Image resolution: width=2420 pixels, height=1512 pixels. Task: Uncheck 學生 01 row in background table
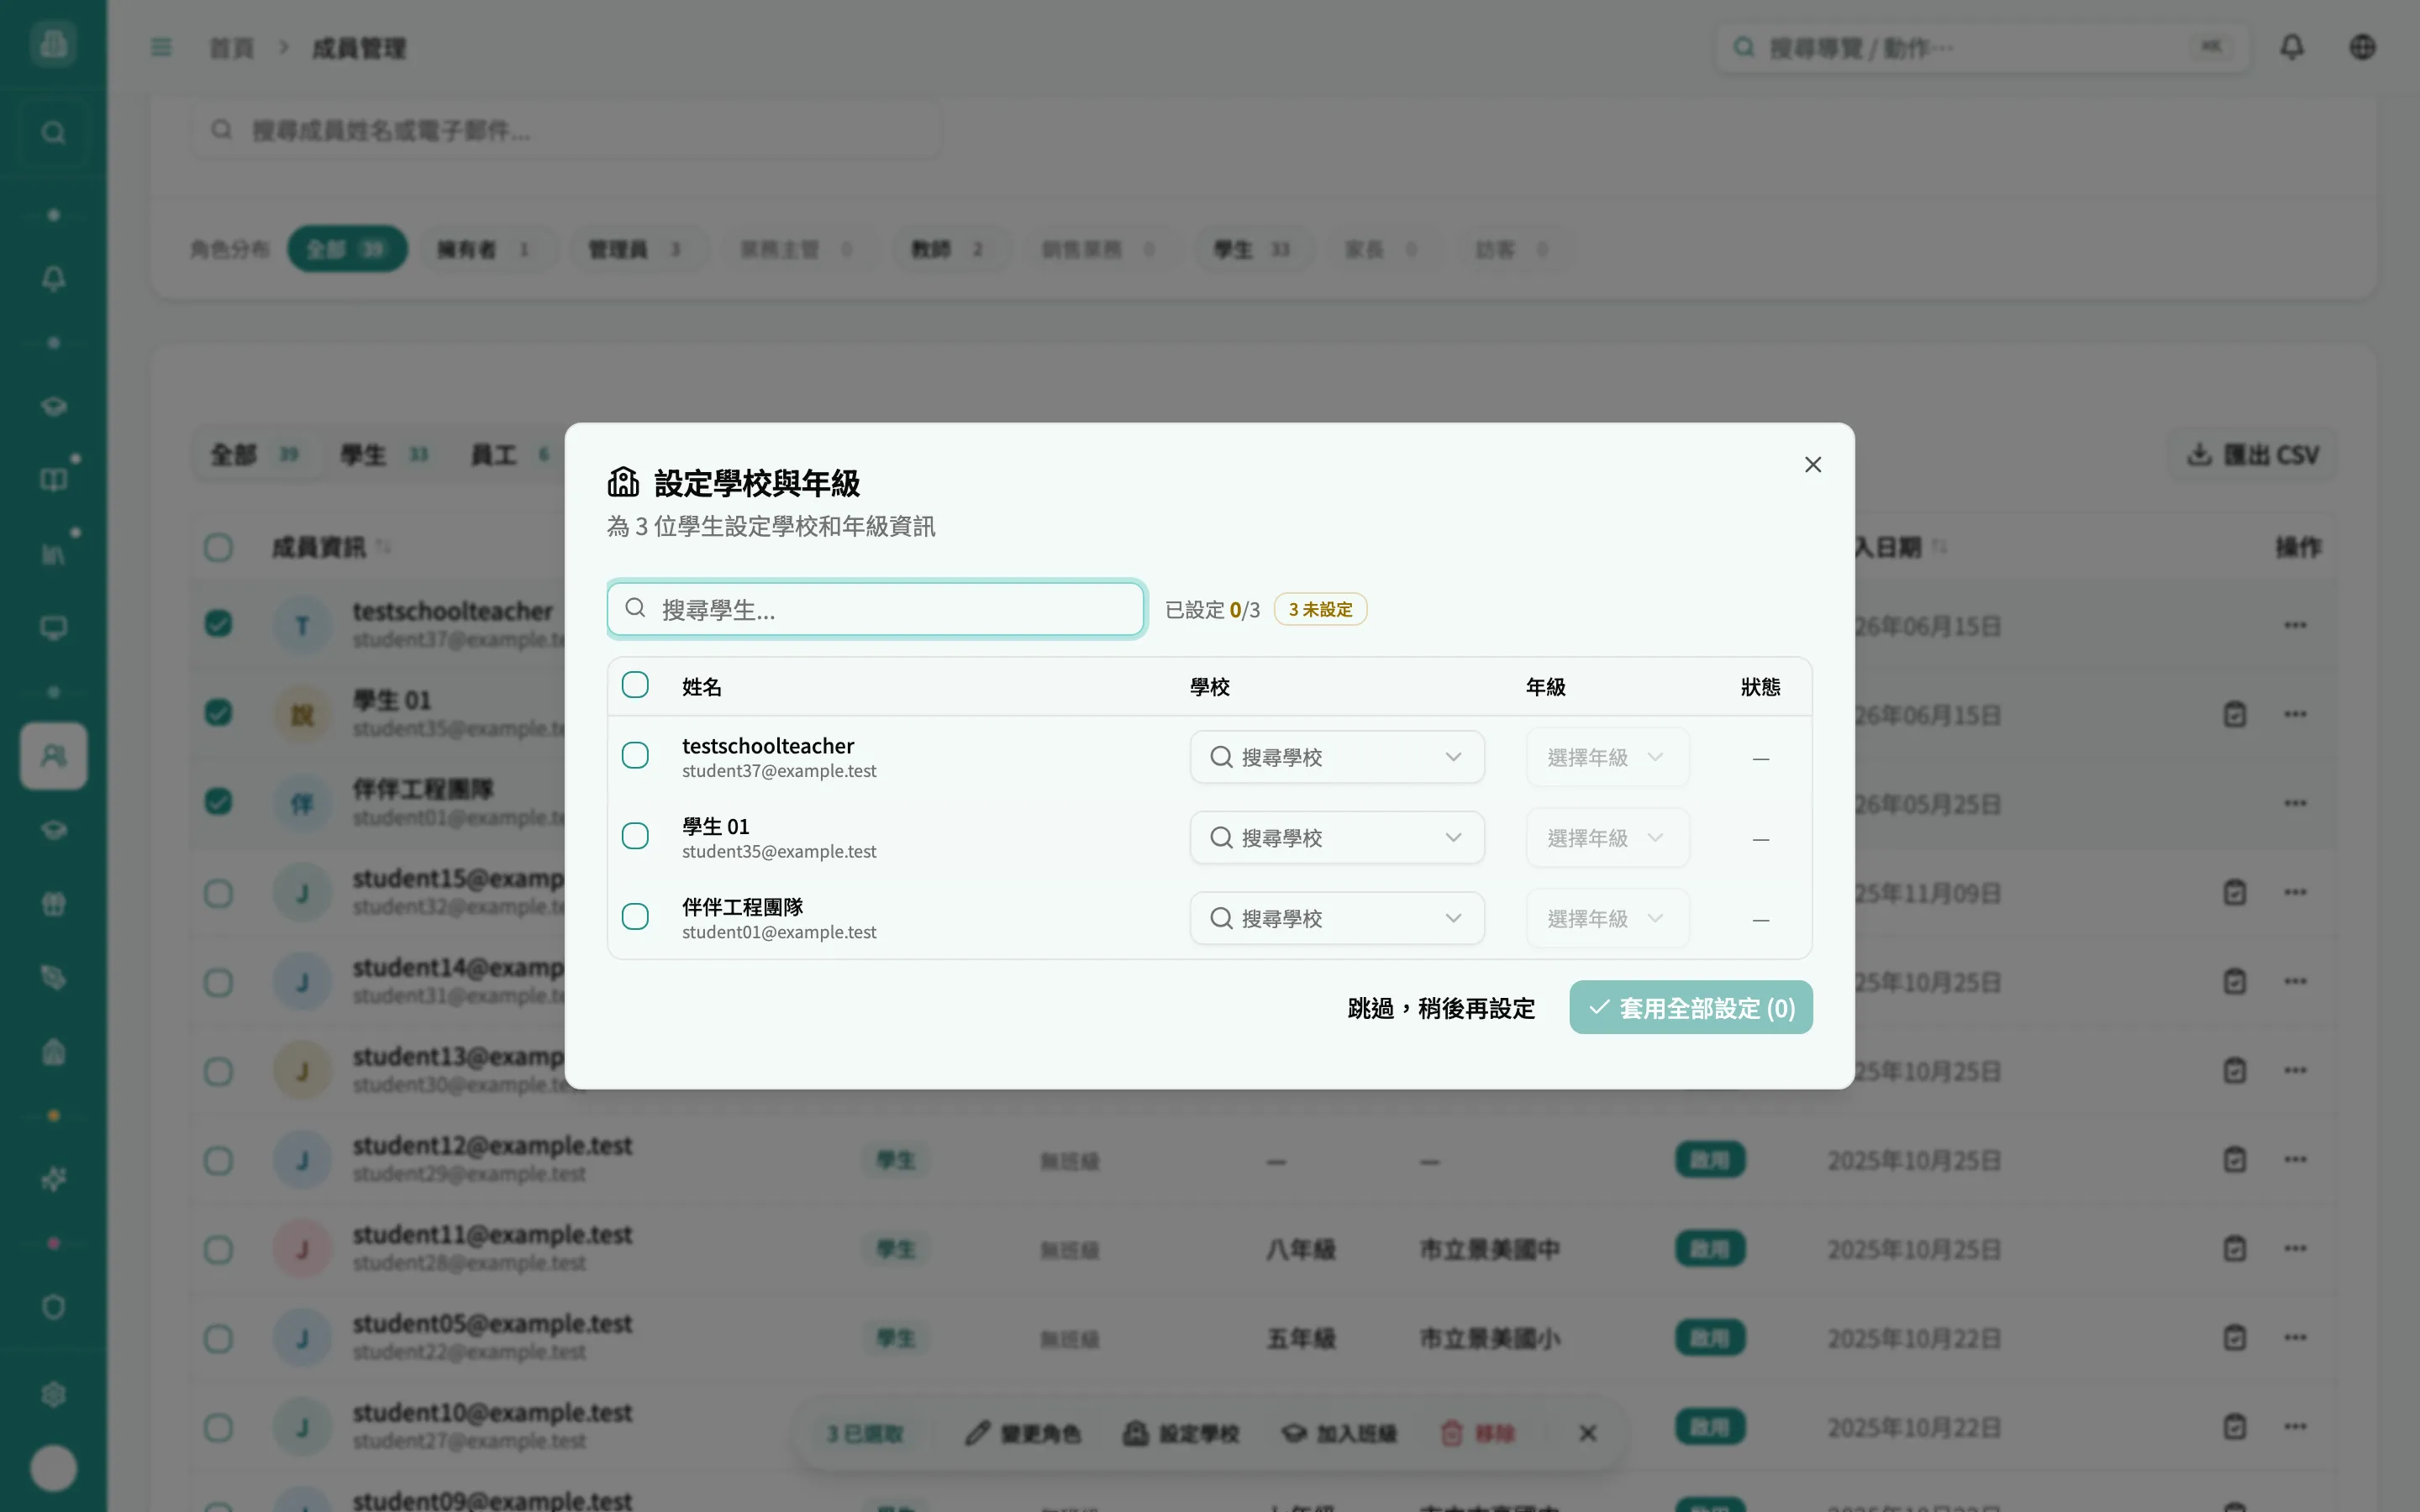(218, 713)
